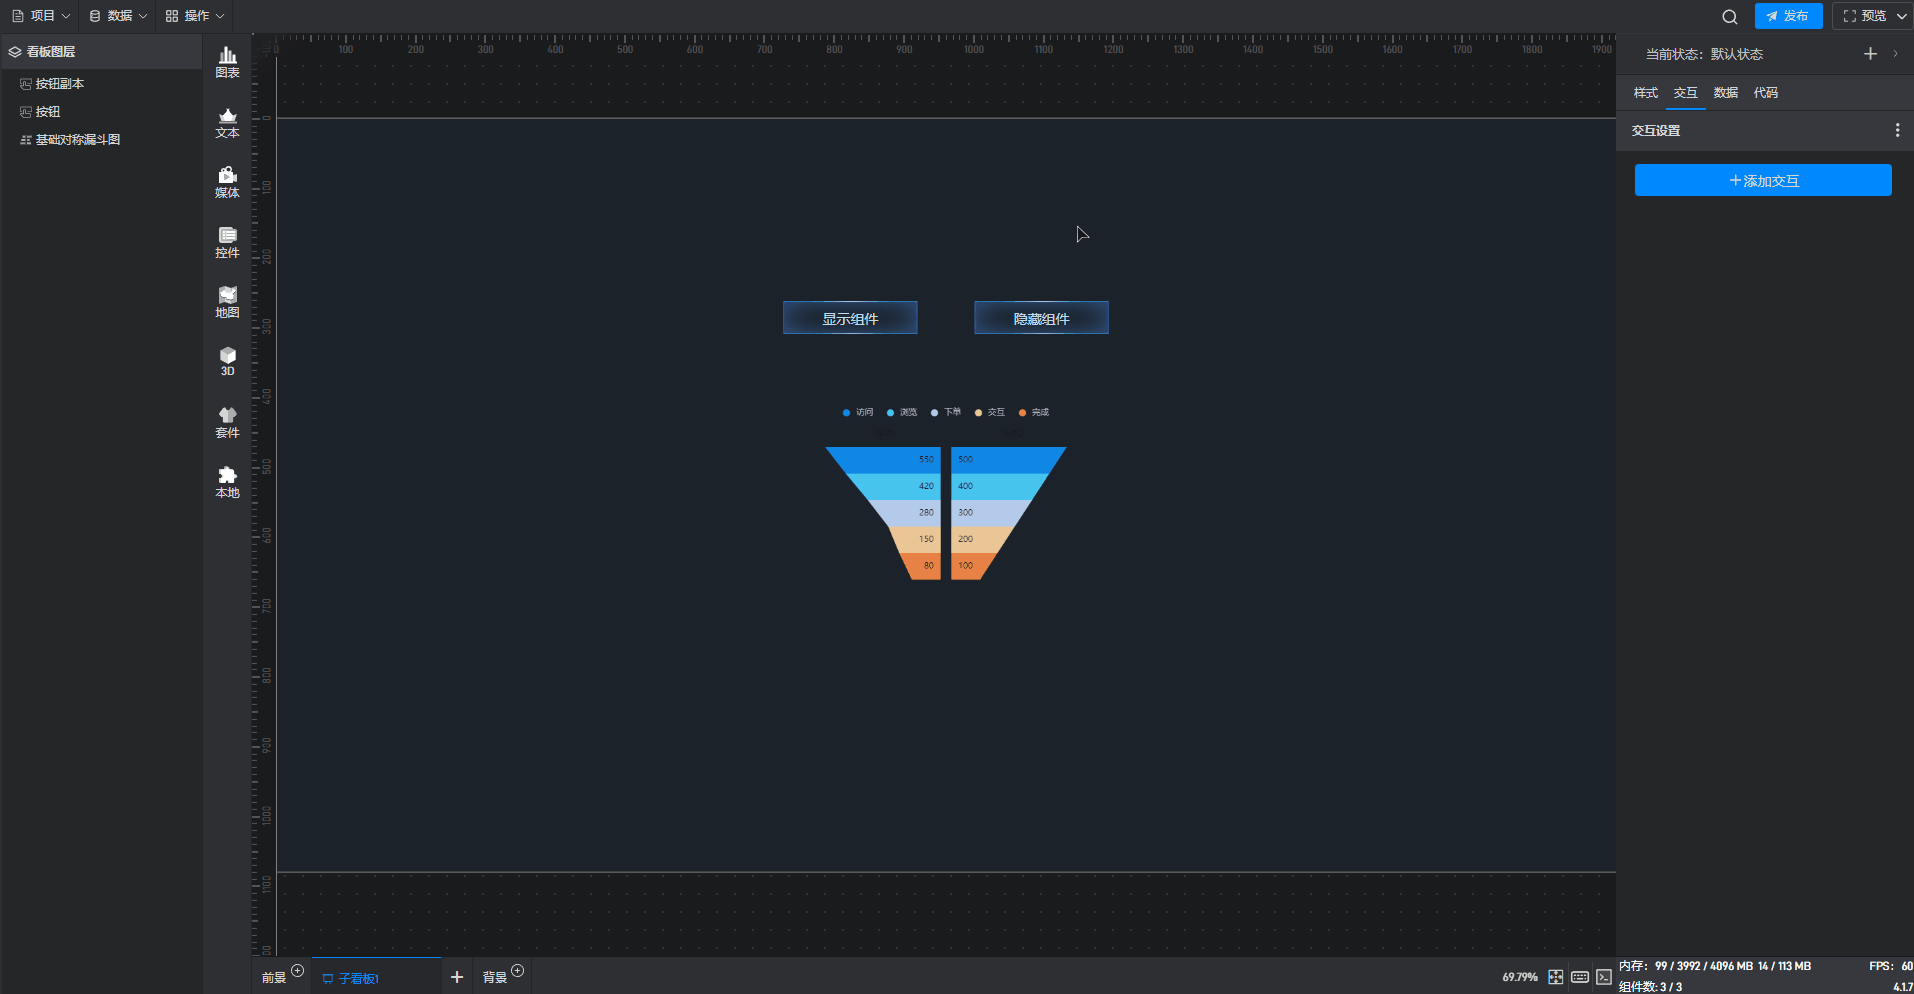This screenshot has width=1914, height=994.
Task: Click the search magnifier icon
Action: (x=1729, y=16)
